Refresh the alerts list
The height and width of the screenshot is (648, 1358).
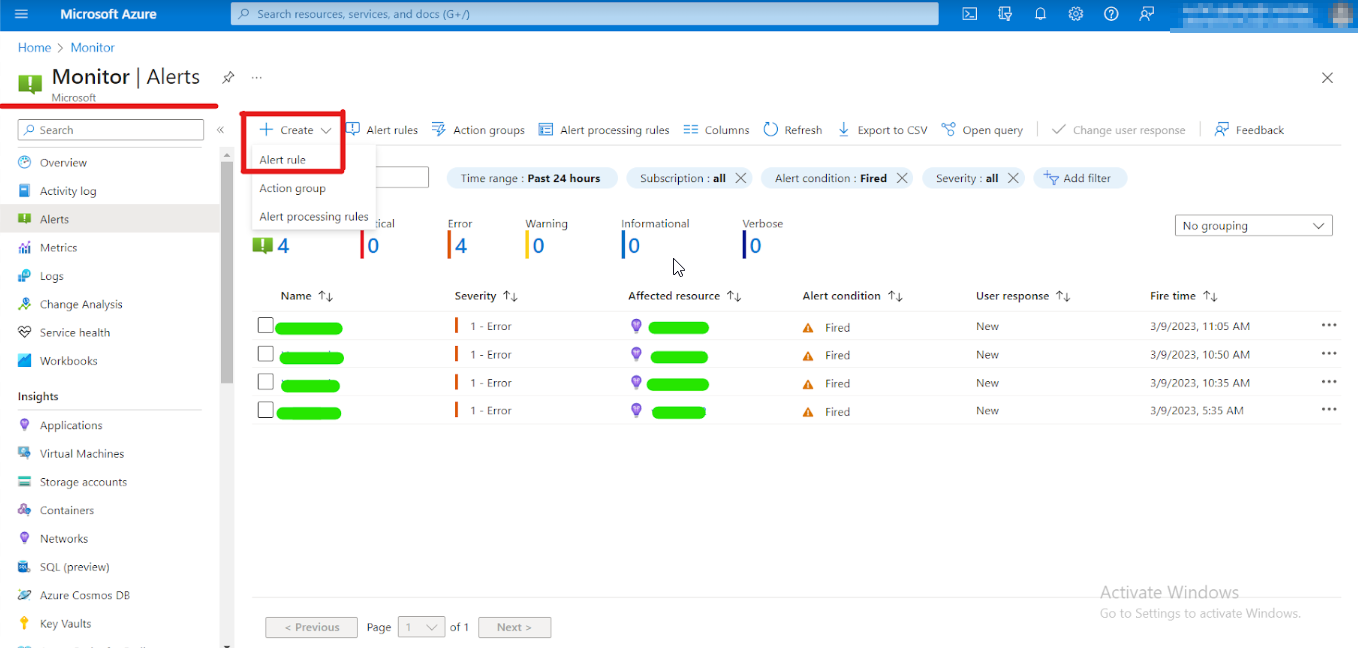(x=792, y=130)
